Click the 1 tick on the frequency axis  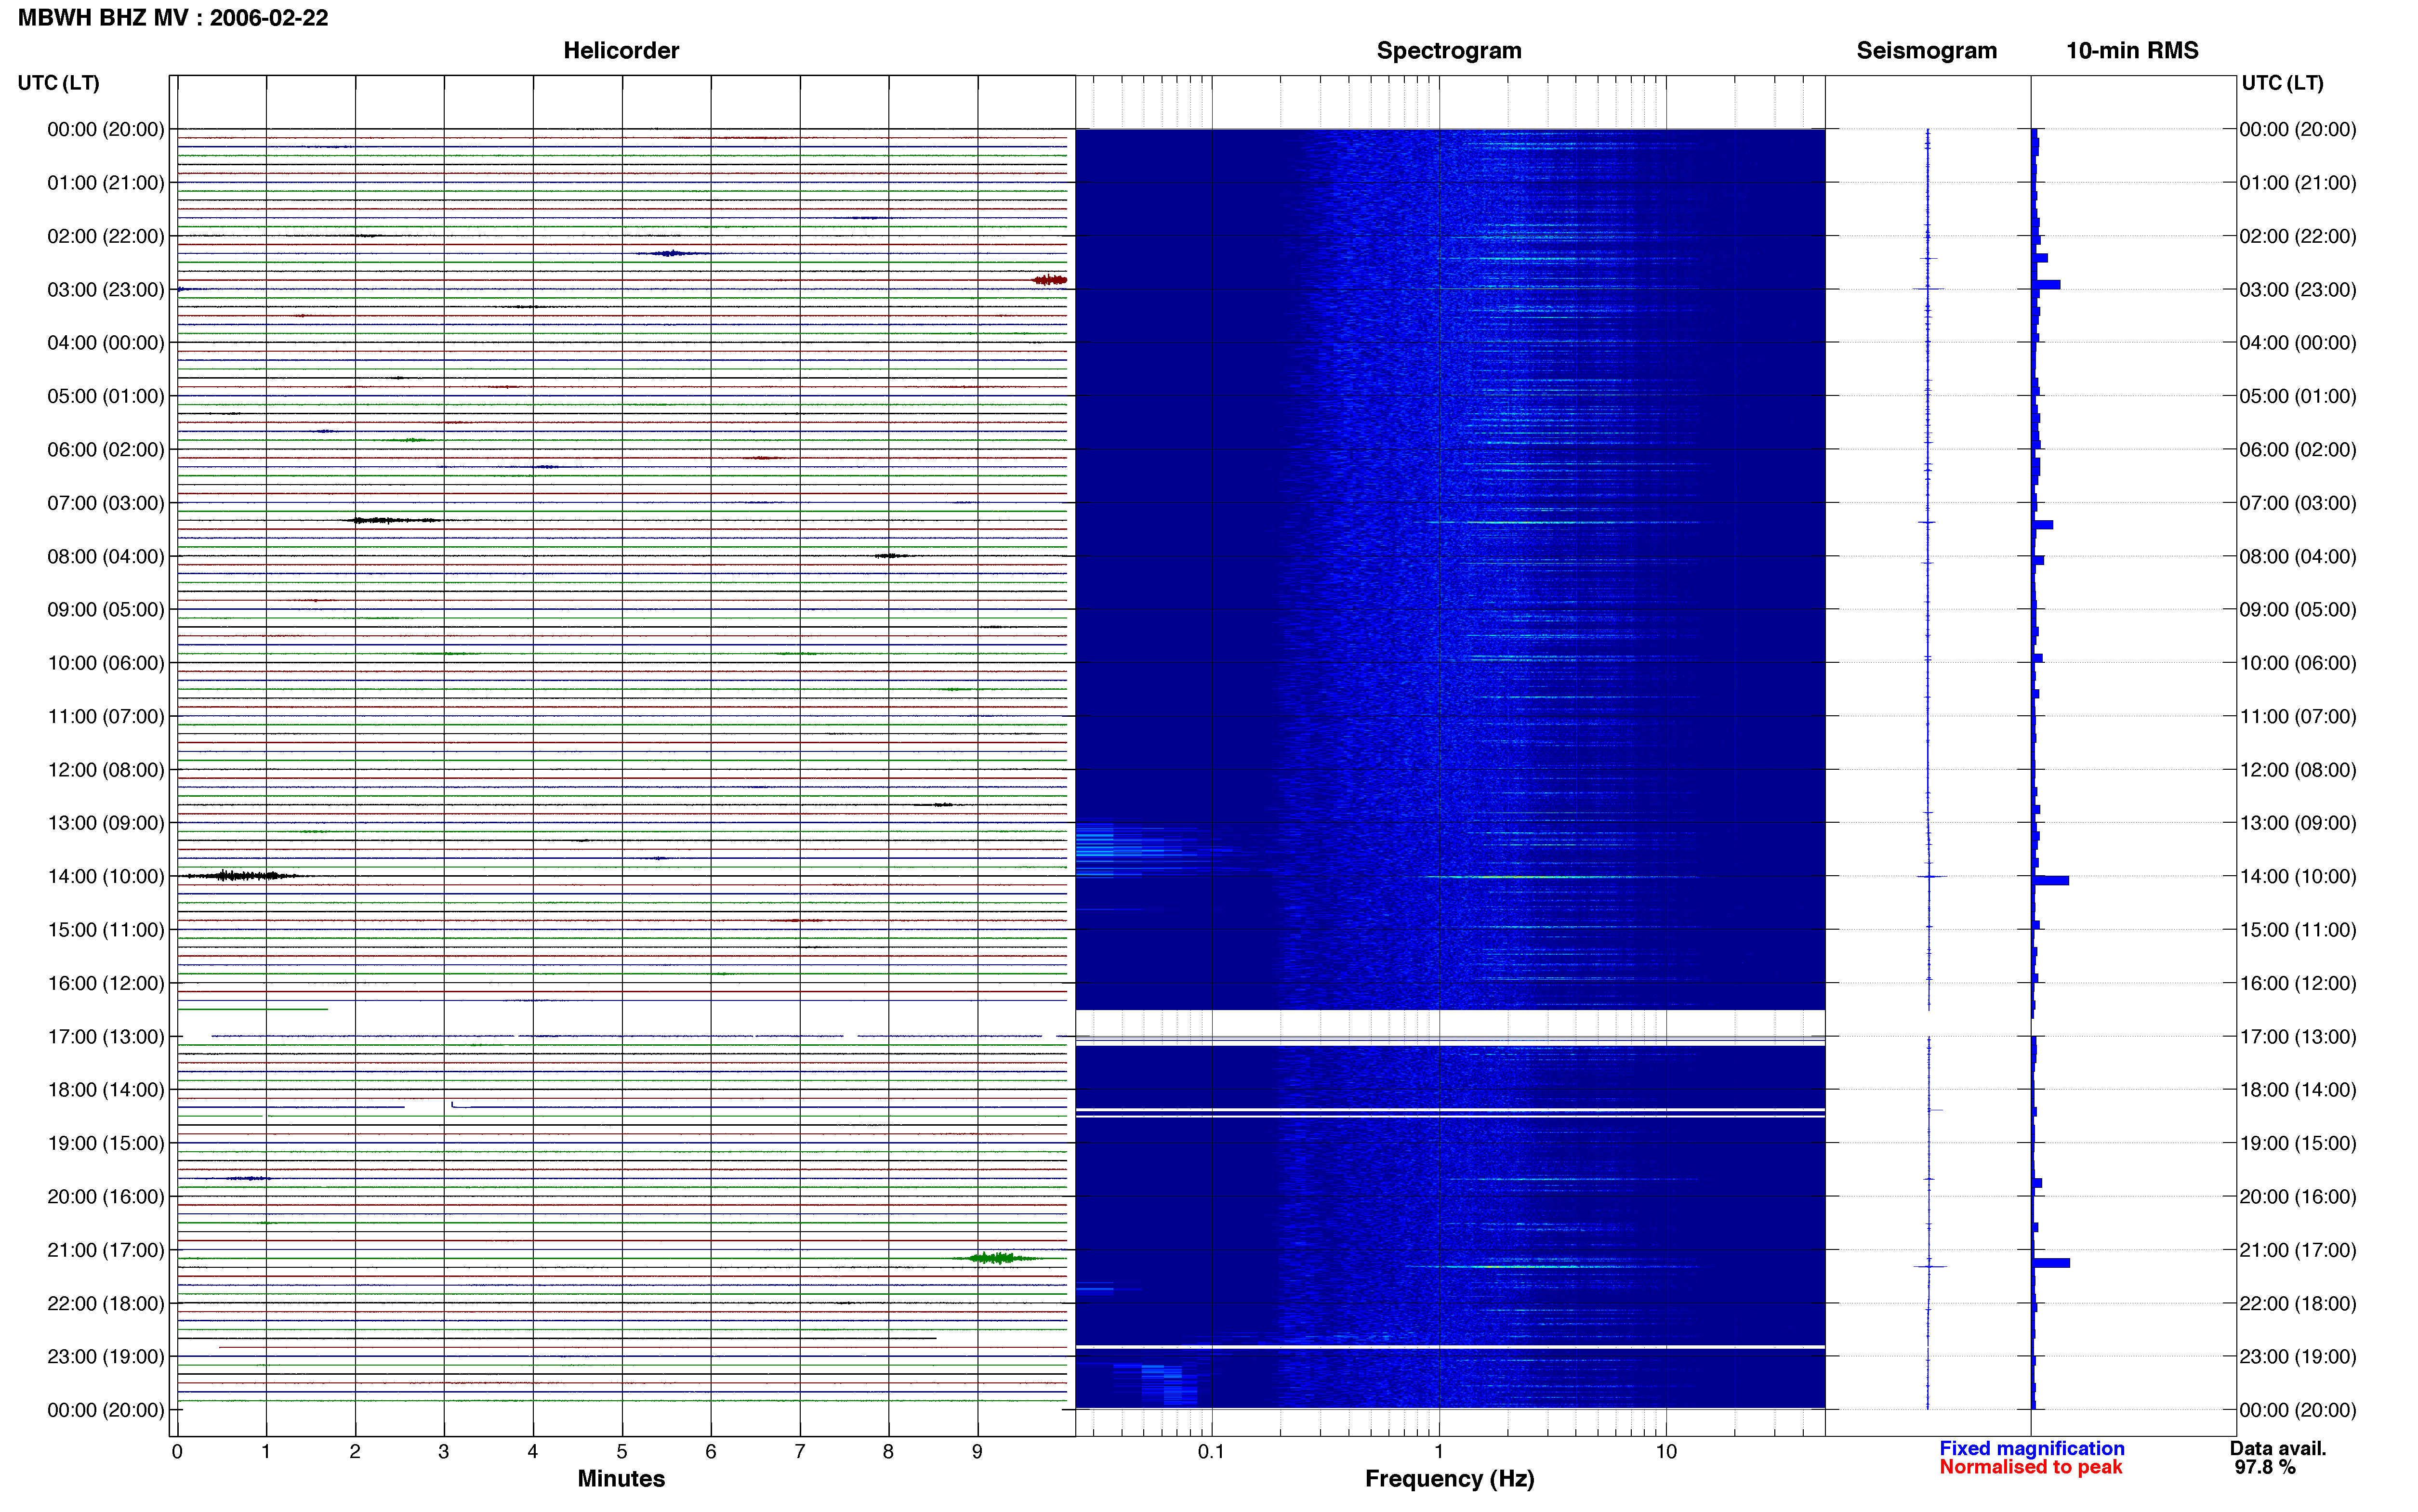click(1439, 1451)
